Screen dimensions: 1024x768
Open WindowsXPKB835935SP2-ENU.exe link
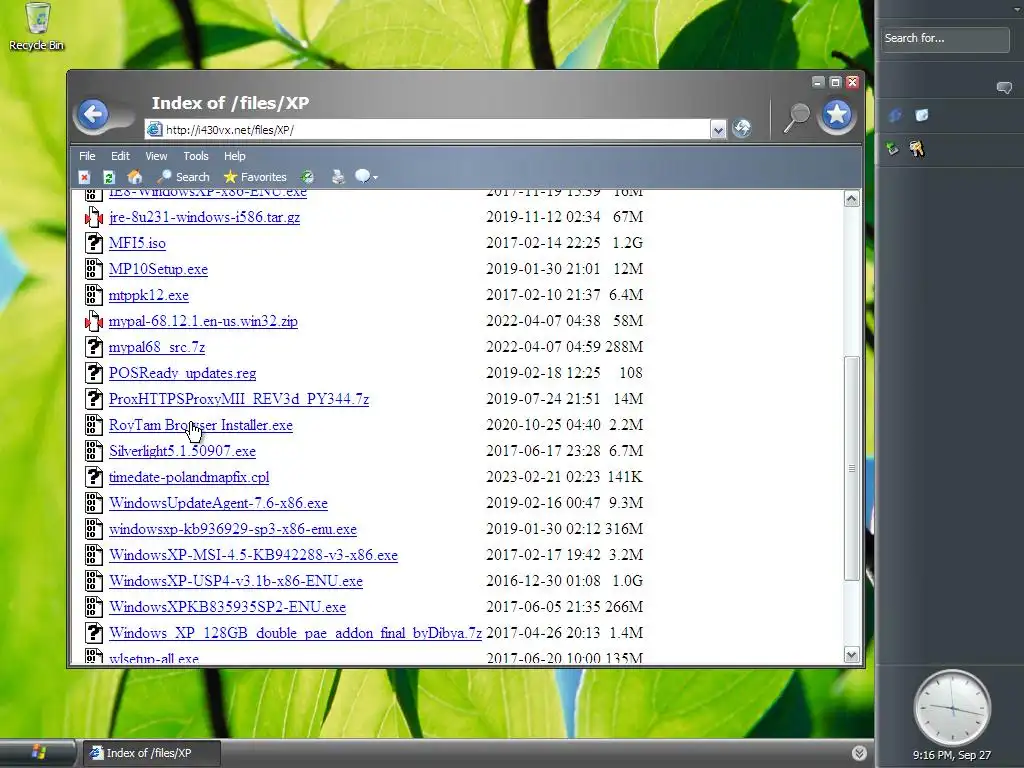227,607
